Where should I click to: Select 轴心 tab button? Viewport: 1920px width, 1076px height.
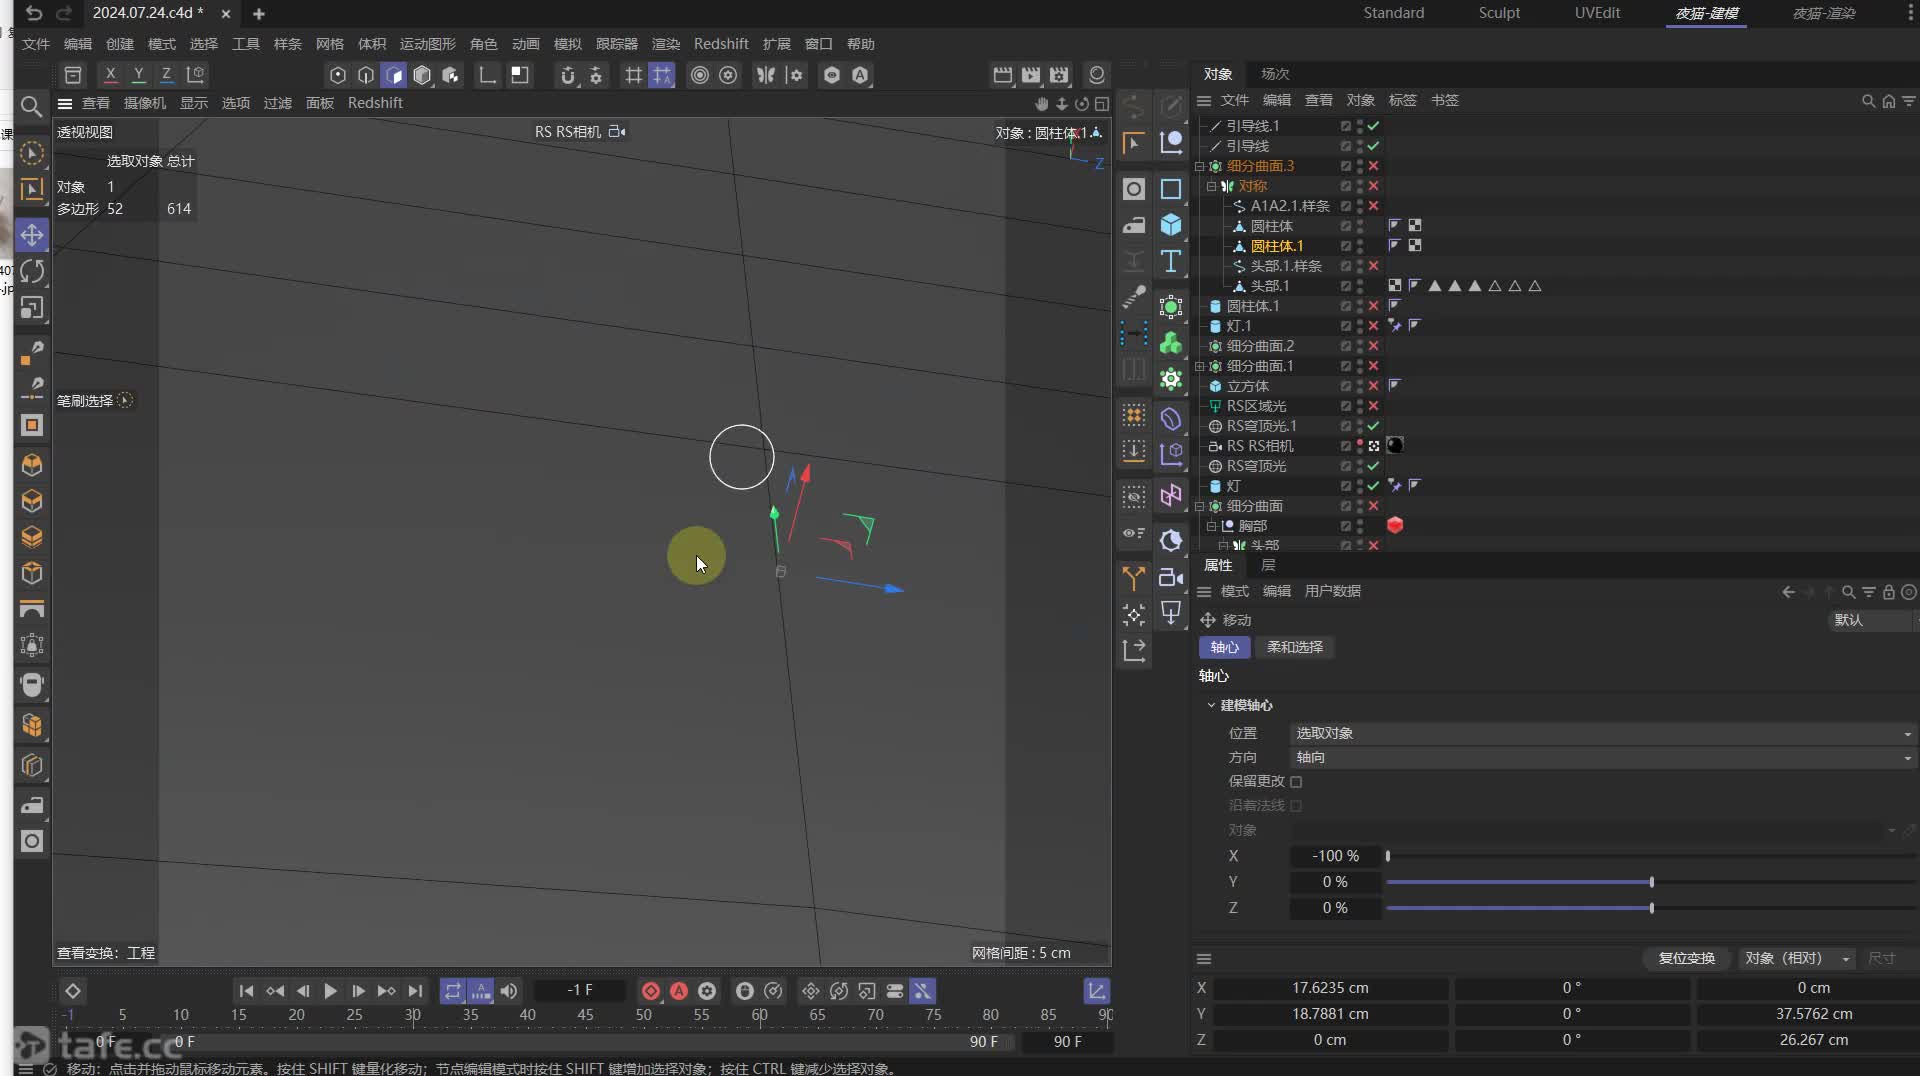coord(1224,647)
